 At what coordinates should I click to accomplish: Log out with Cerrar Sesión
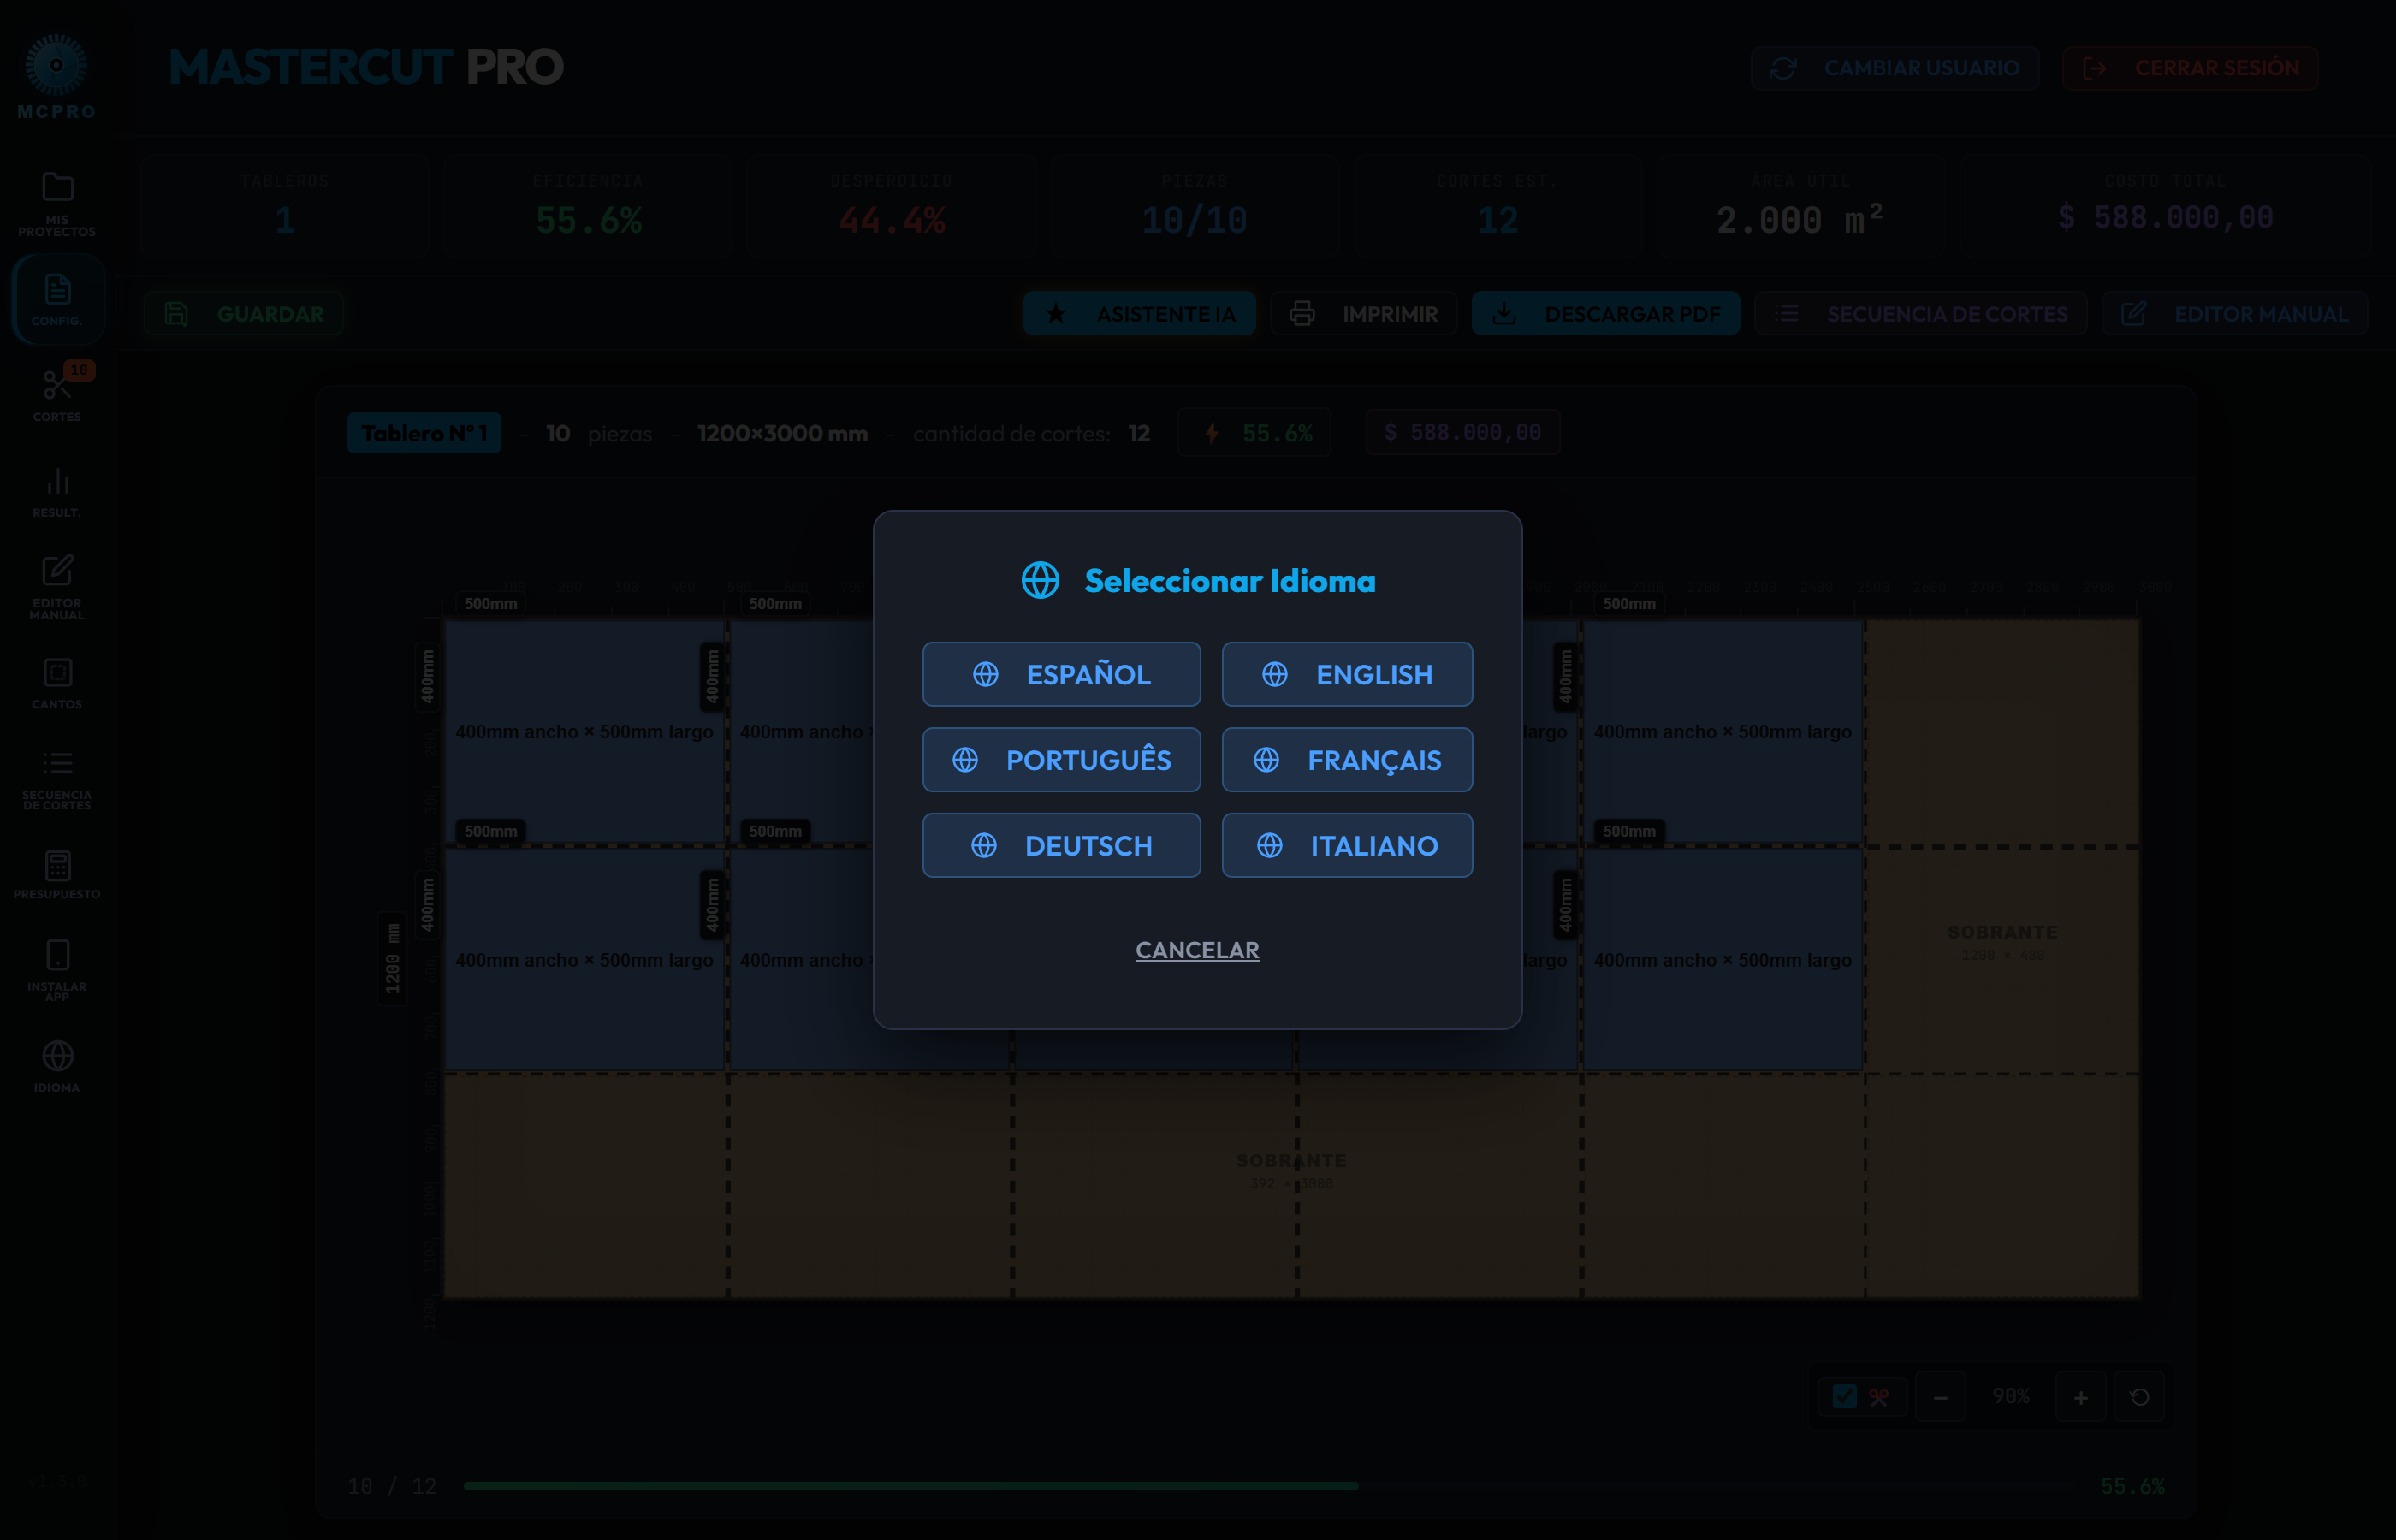click(2190, 68)
